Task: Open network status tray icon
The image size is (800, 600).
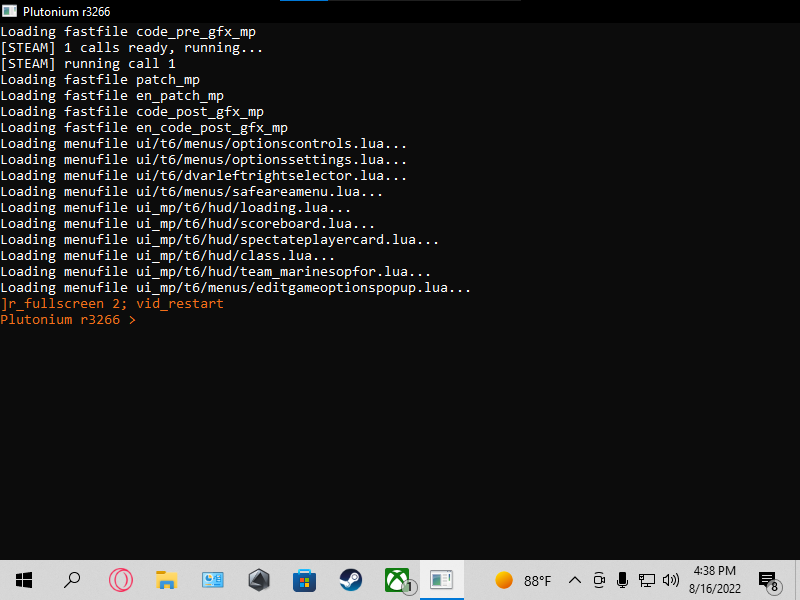Action: (x=646, y=580)
